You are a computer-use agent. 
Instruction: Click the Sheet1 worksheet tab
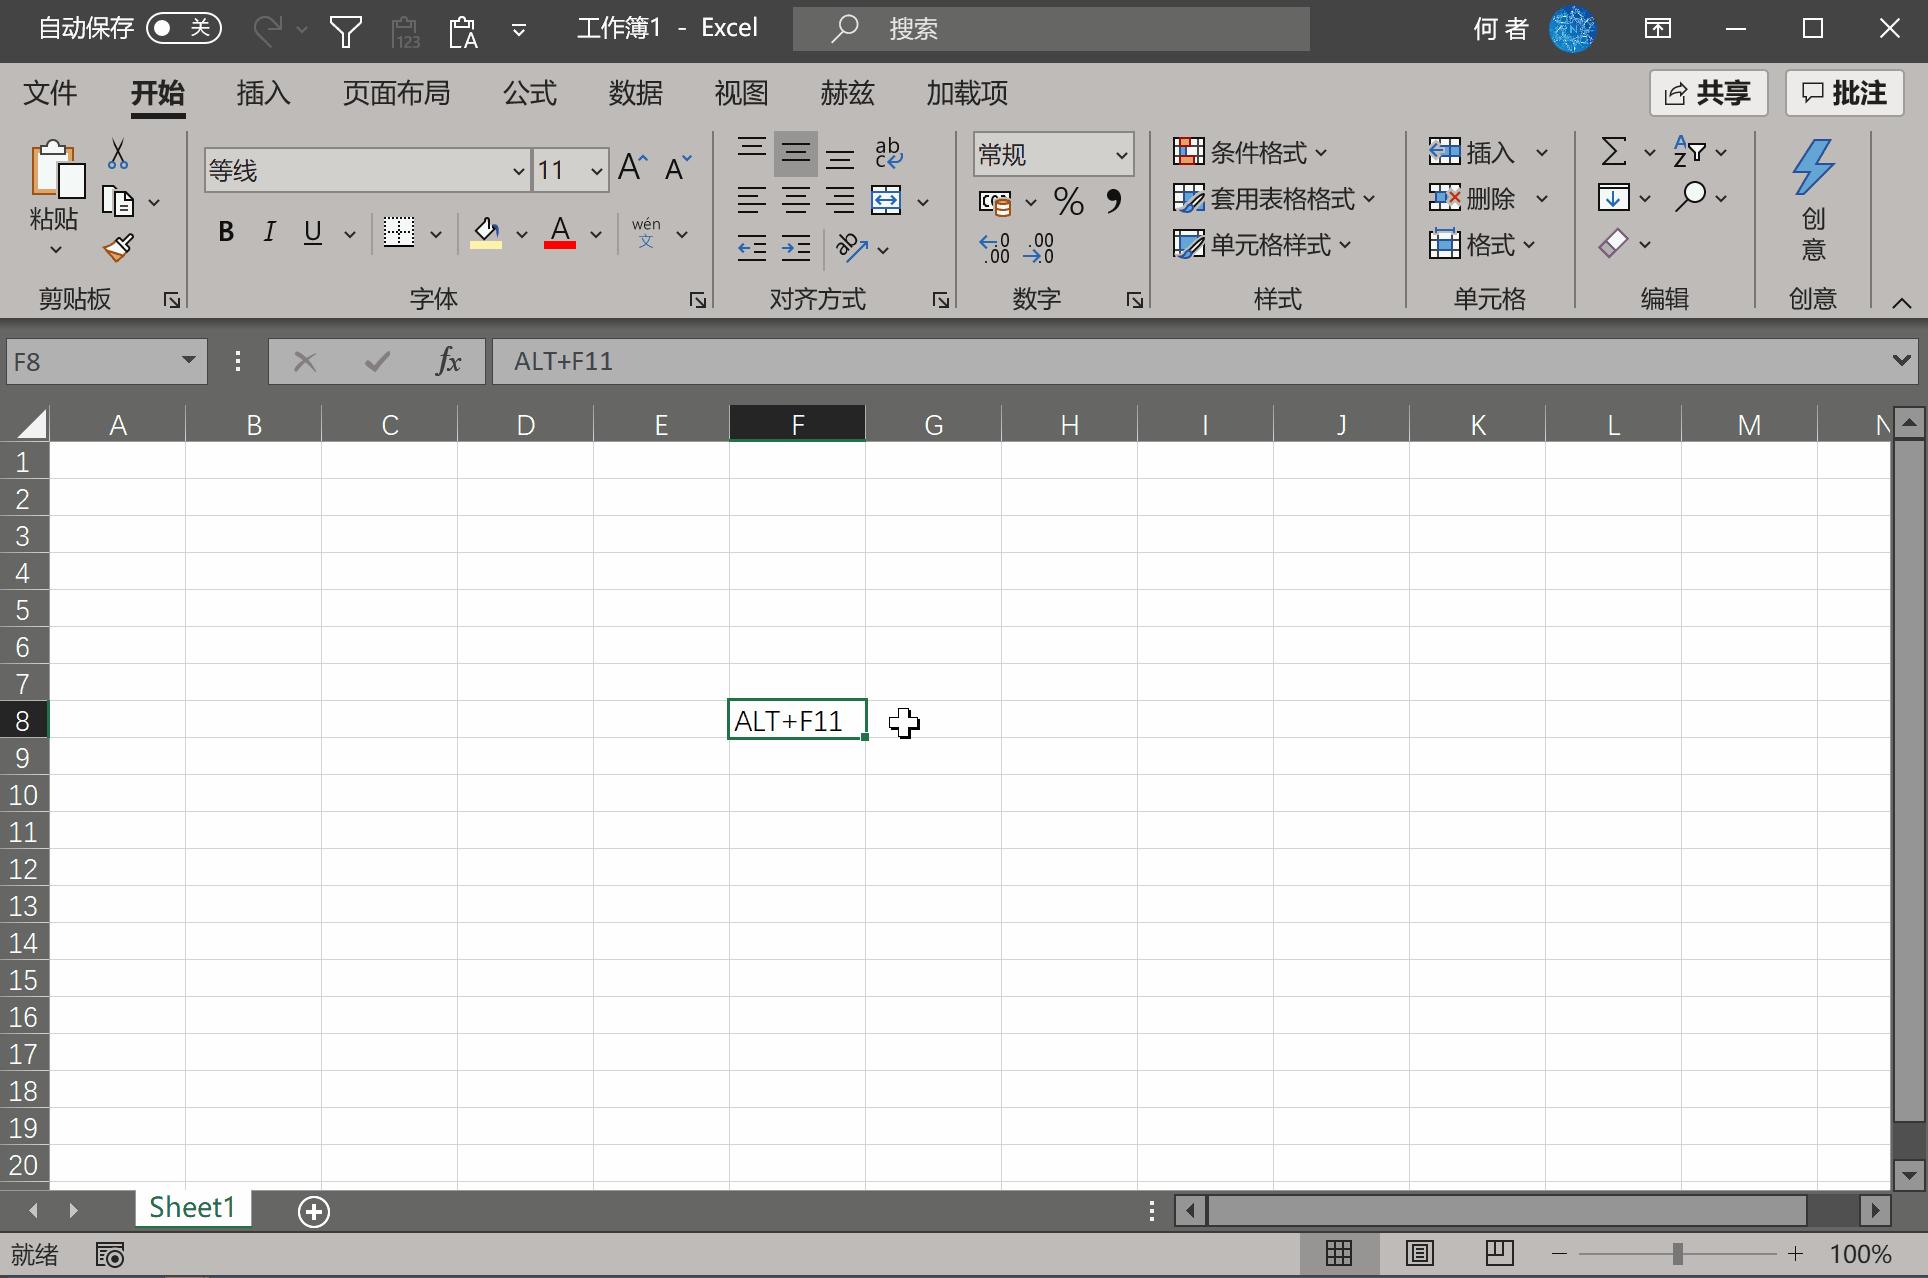(x=192, y=1208)
